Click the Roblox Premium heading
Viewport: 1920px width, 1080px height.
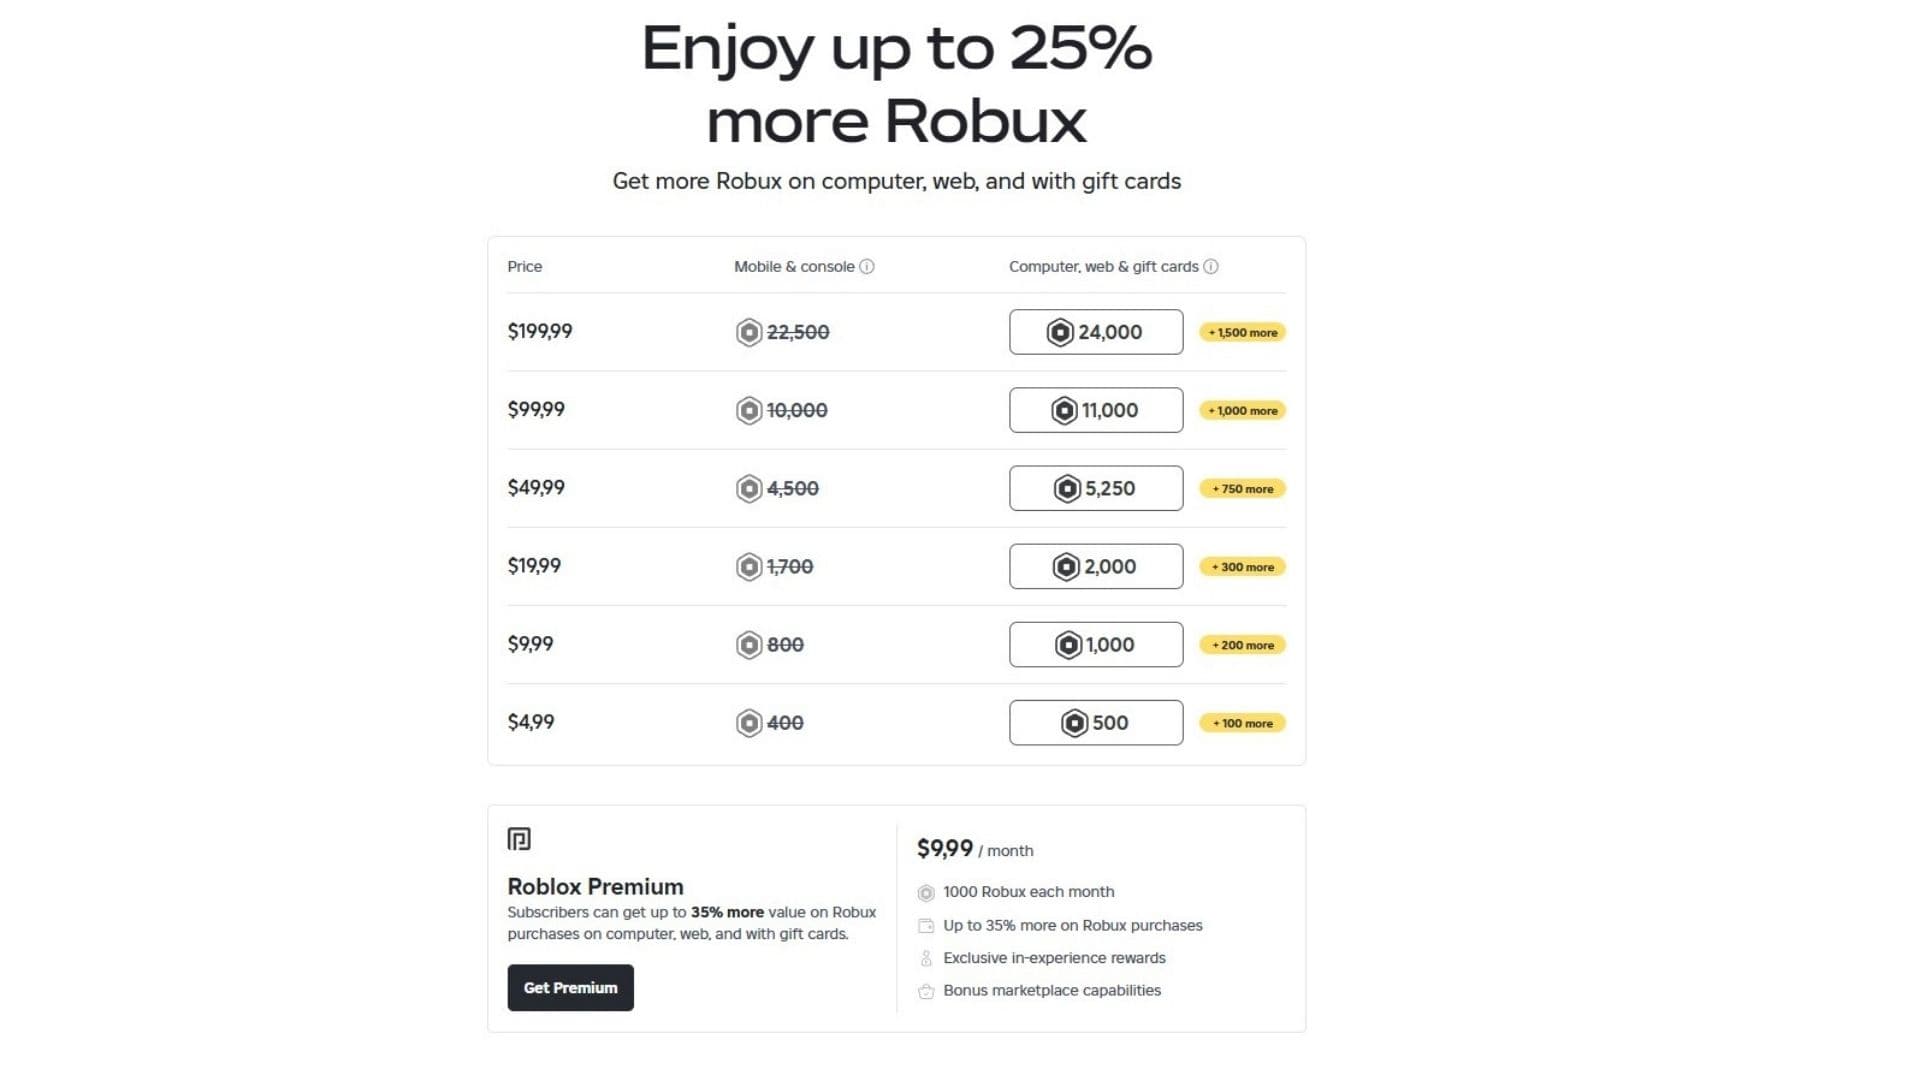click(595, 887)
